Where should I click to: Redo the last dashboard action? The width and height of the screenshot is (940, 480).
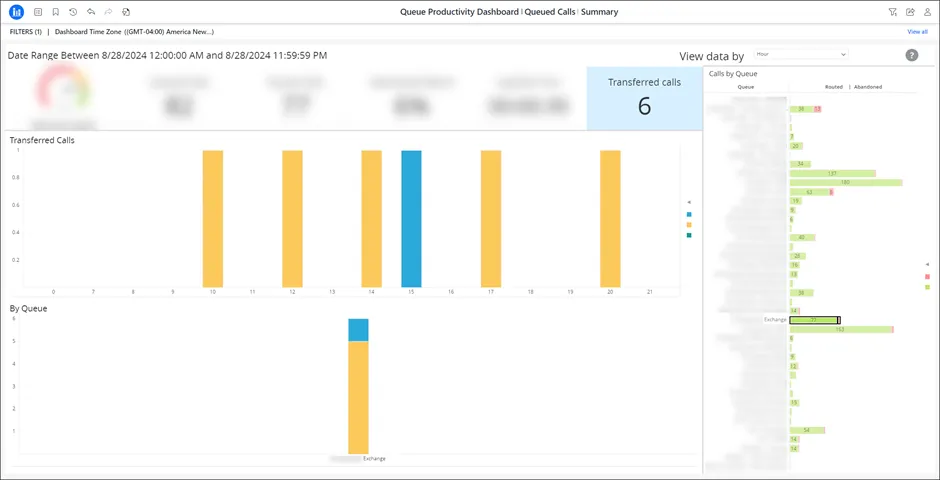[109, 12]
